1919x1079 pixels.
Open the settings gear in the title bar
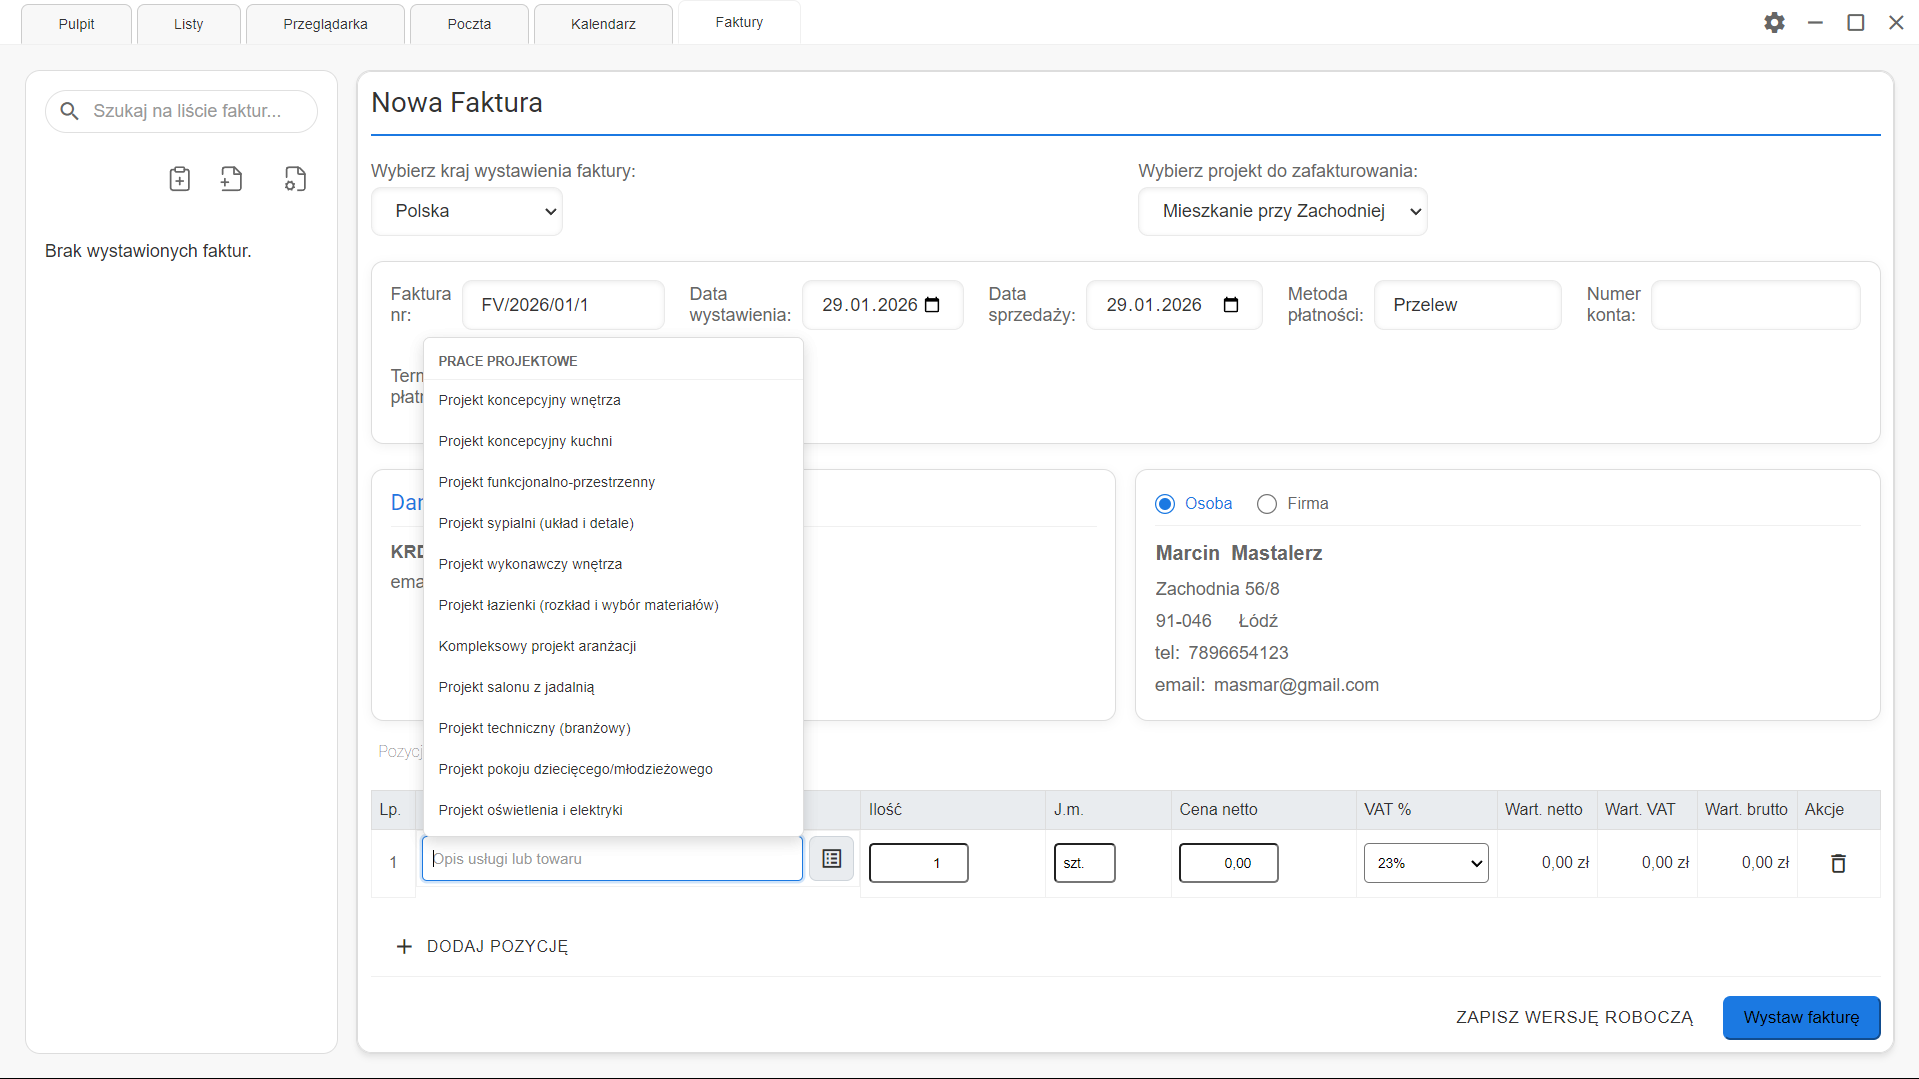tap(1774, 23)
